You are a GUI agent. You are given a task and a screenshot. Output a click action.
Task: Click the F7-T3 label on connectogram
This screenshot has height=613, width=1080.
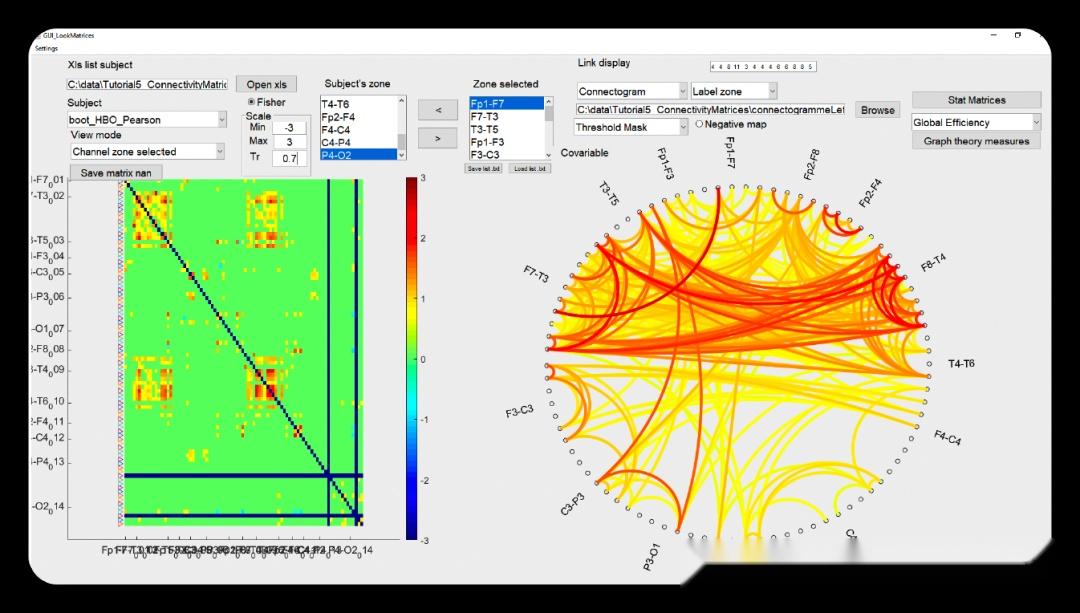(537, 274)
